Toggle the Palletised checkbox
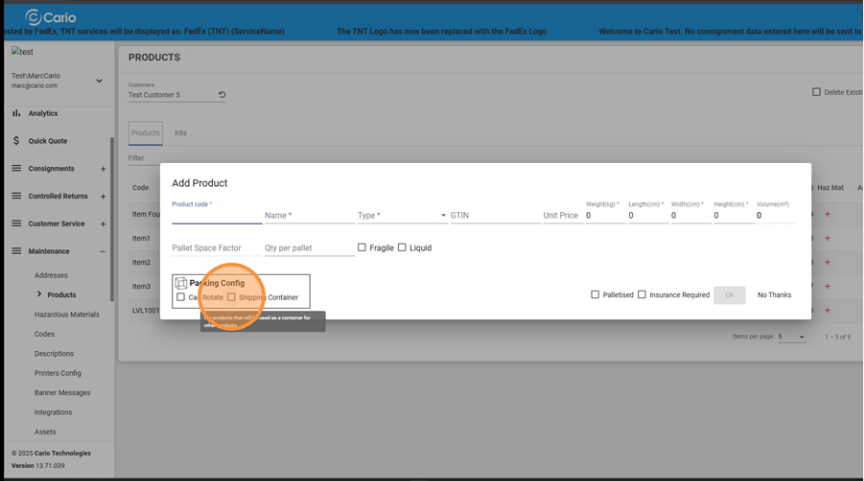Image resolution: width=864 pixels, height=481 pixels. pyautogui.click(x=595, y=295)
